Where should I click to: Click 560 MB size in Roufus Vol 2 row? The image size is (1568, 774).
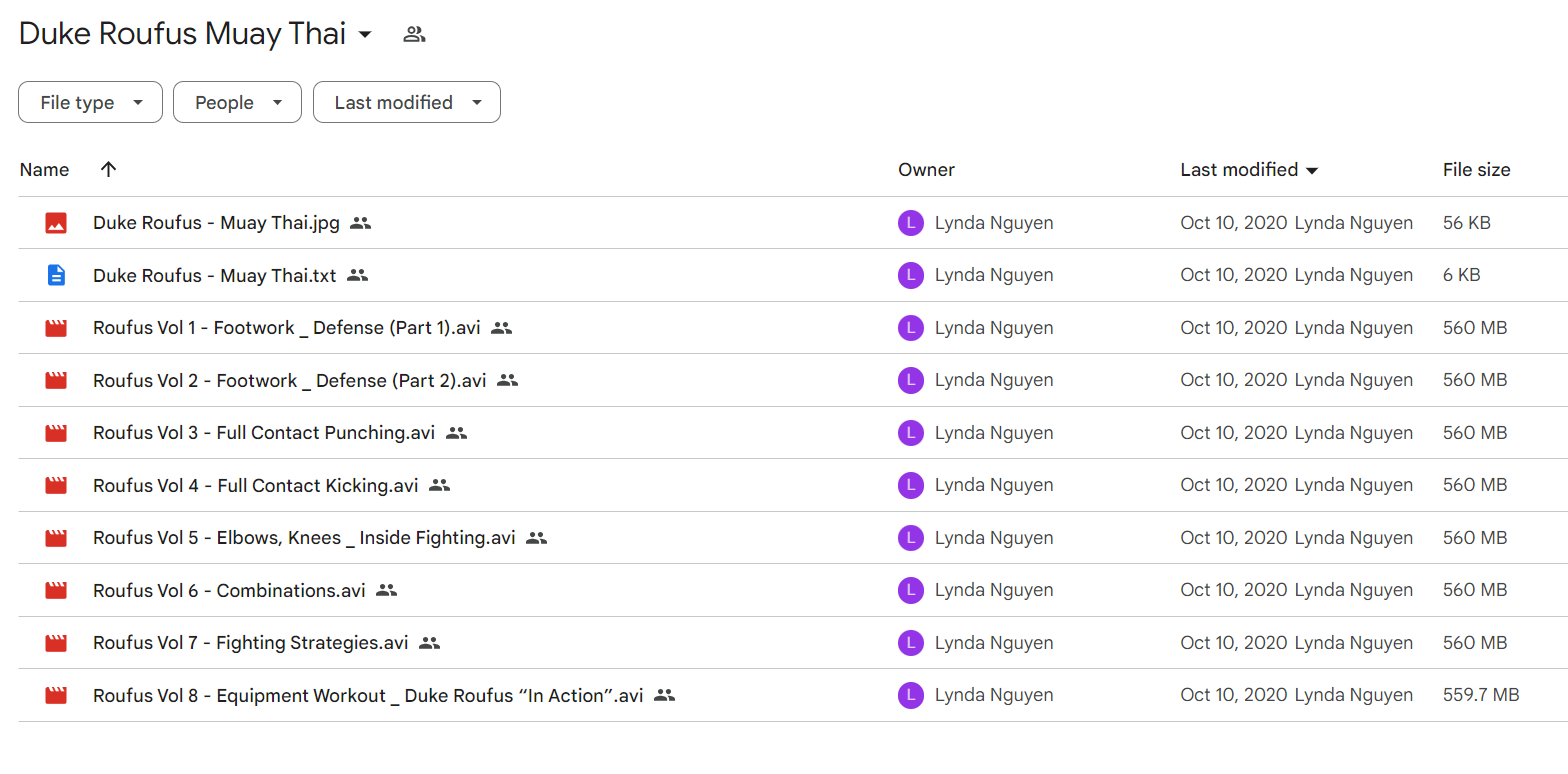[1475, 380]
